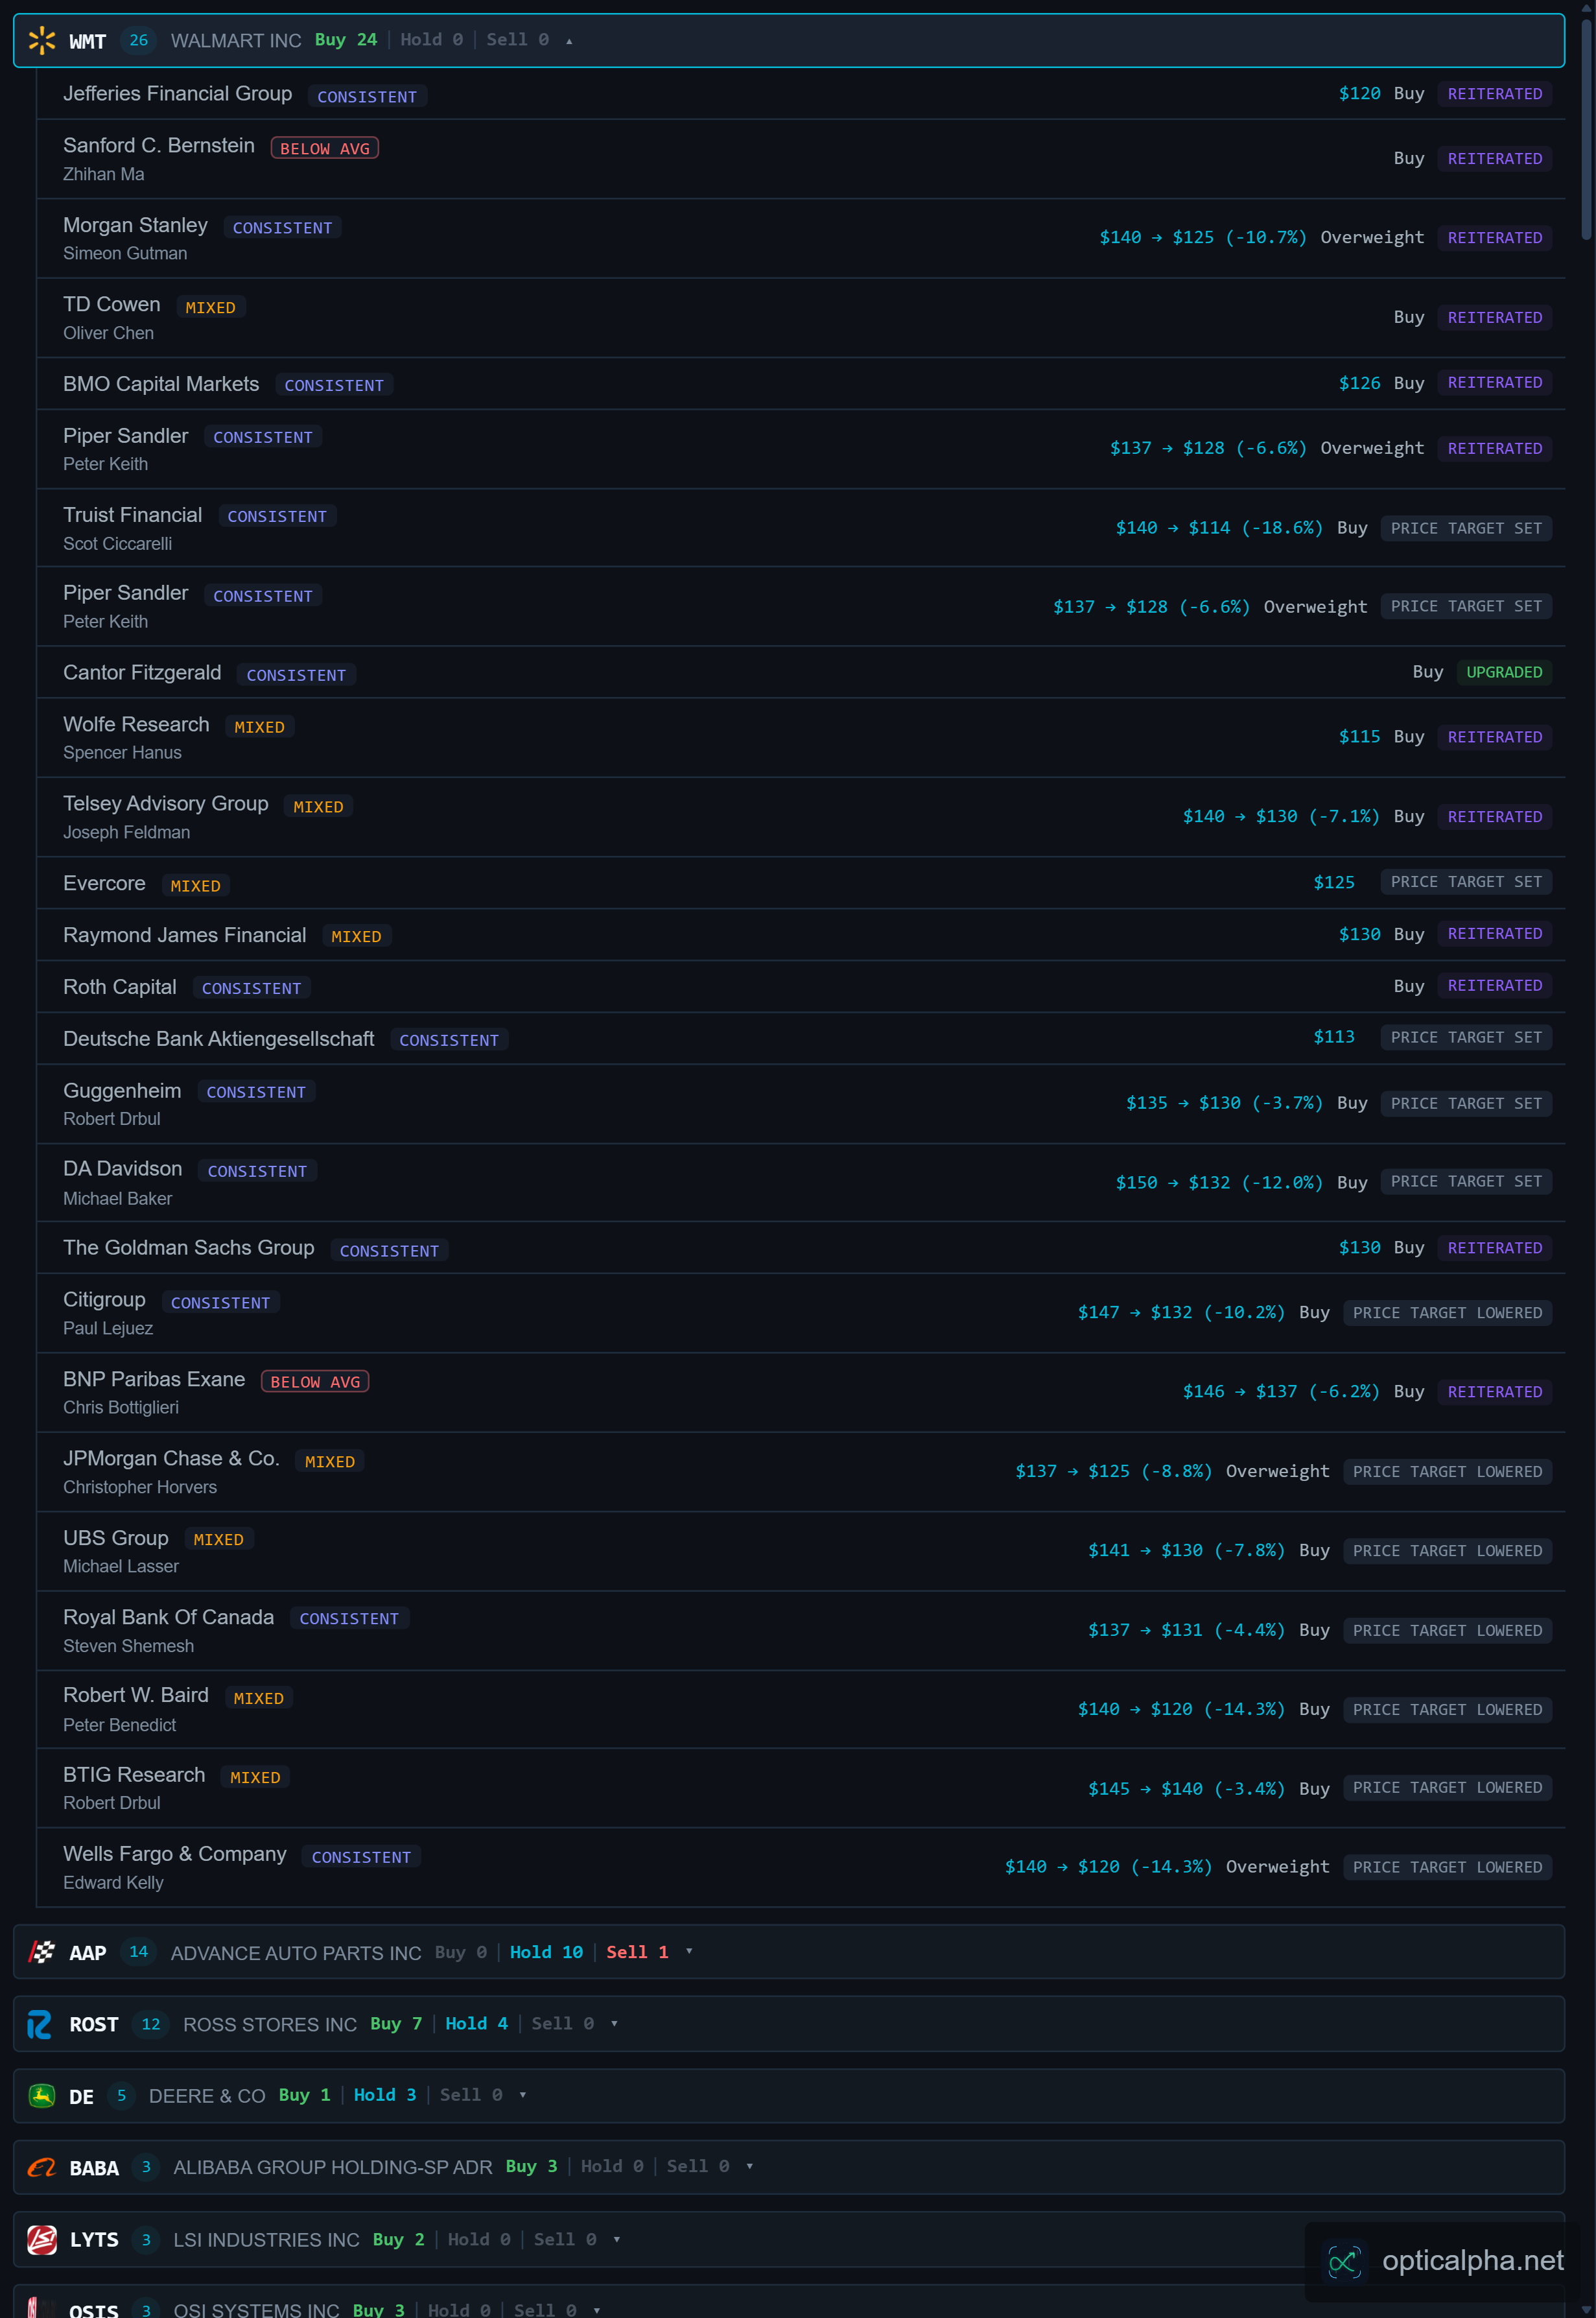Click the WMT analyst count badge 26
This screenshot has width=1596, height=2318.
[138, 40]
